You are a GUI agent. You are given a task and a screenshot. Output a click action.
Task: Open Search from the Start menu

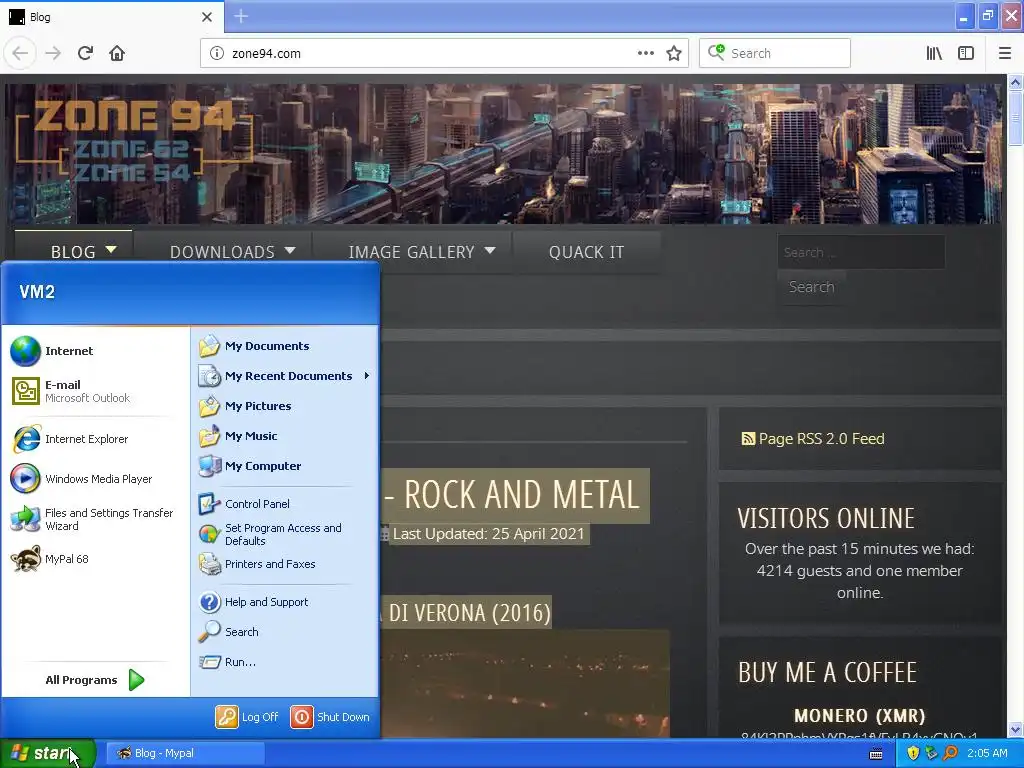tap(284, 632)
